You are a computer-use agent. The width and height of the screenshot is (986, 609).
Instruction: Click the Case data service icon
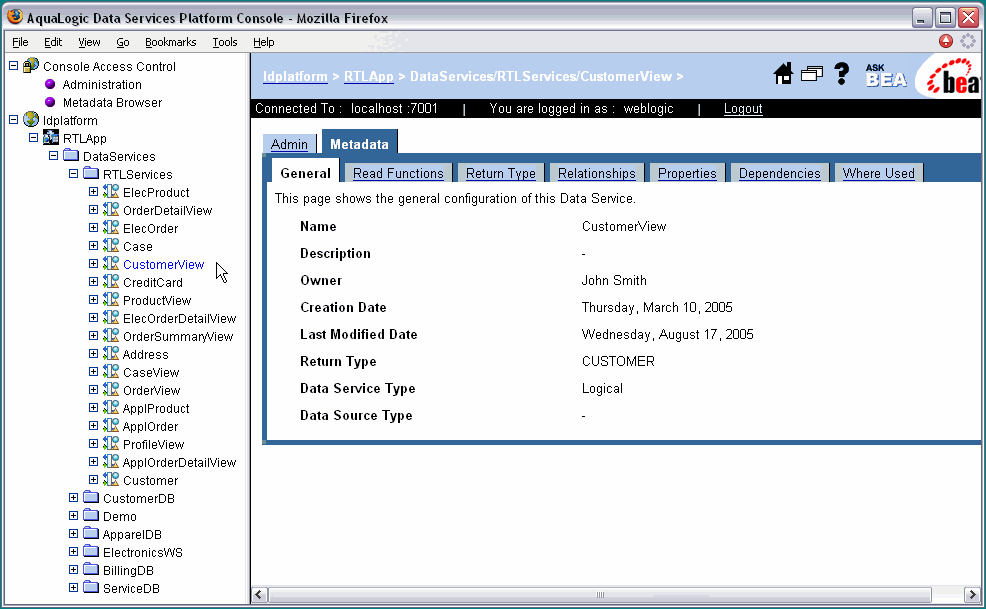pos(111,245)
